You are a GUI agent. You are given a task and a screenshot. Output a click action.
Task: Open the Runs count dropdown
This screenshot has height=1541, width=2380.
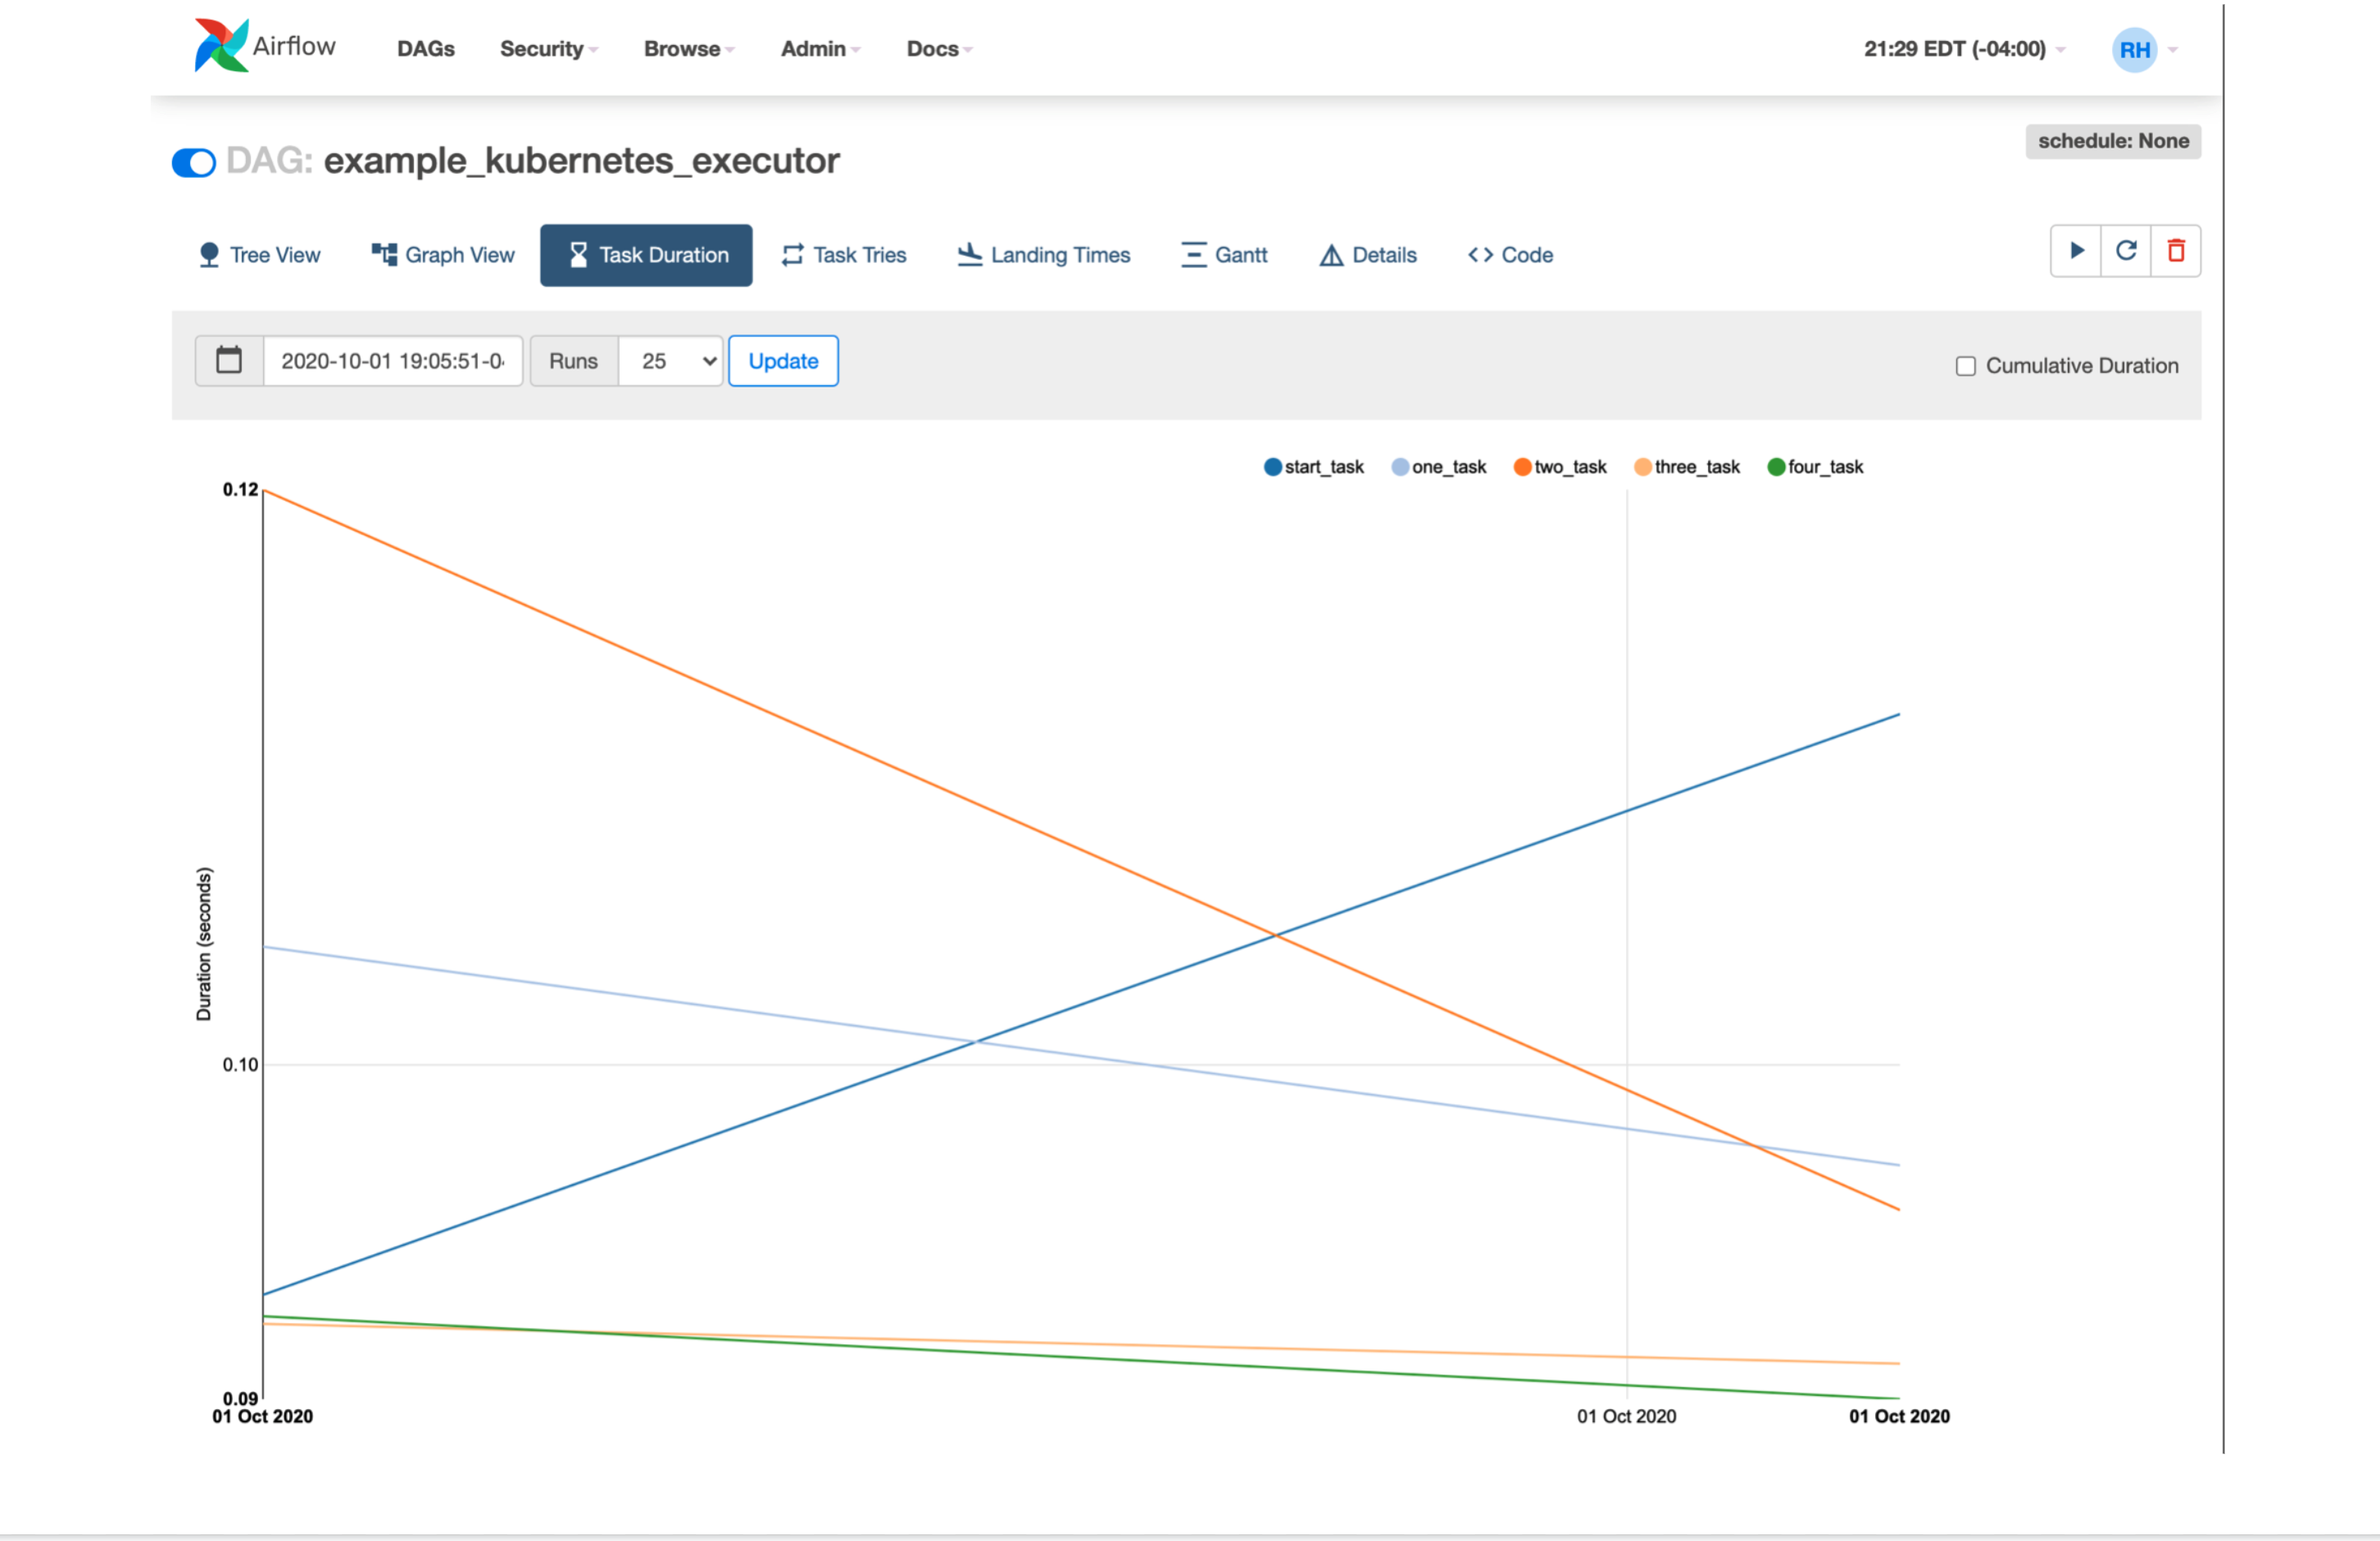coord(671,361)
